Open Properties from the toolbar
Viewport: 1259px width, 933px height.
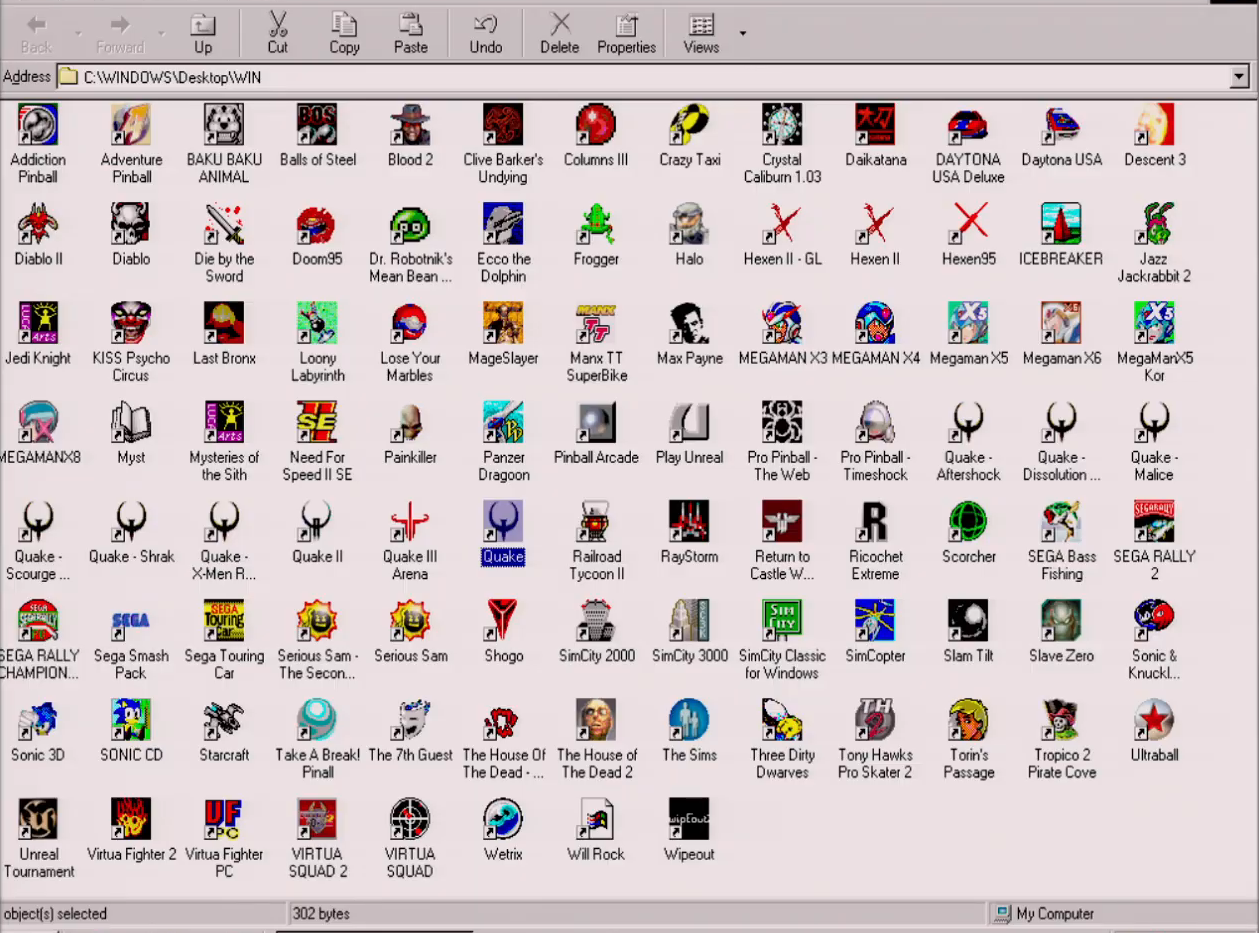coord(627,33)
